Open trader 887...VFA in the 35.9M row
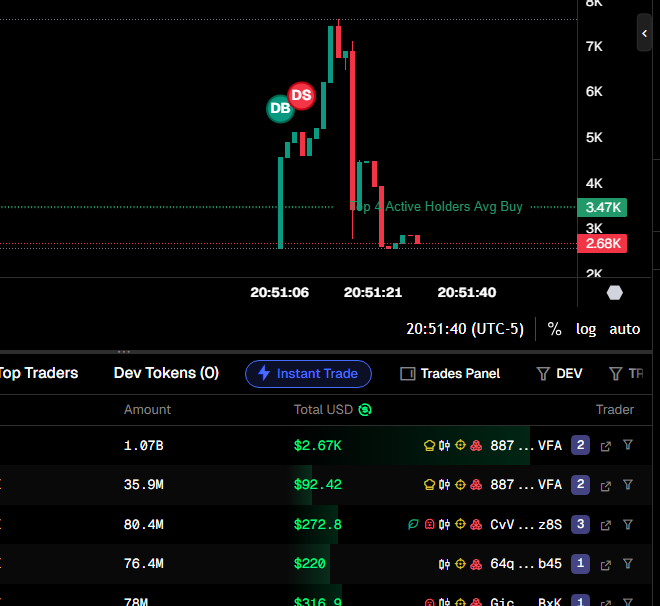Screen dimensions: 660x606 tap(526, 485)
